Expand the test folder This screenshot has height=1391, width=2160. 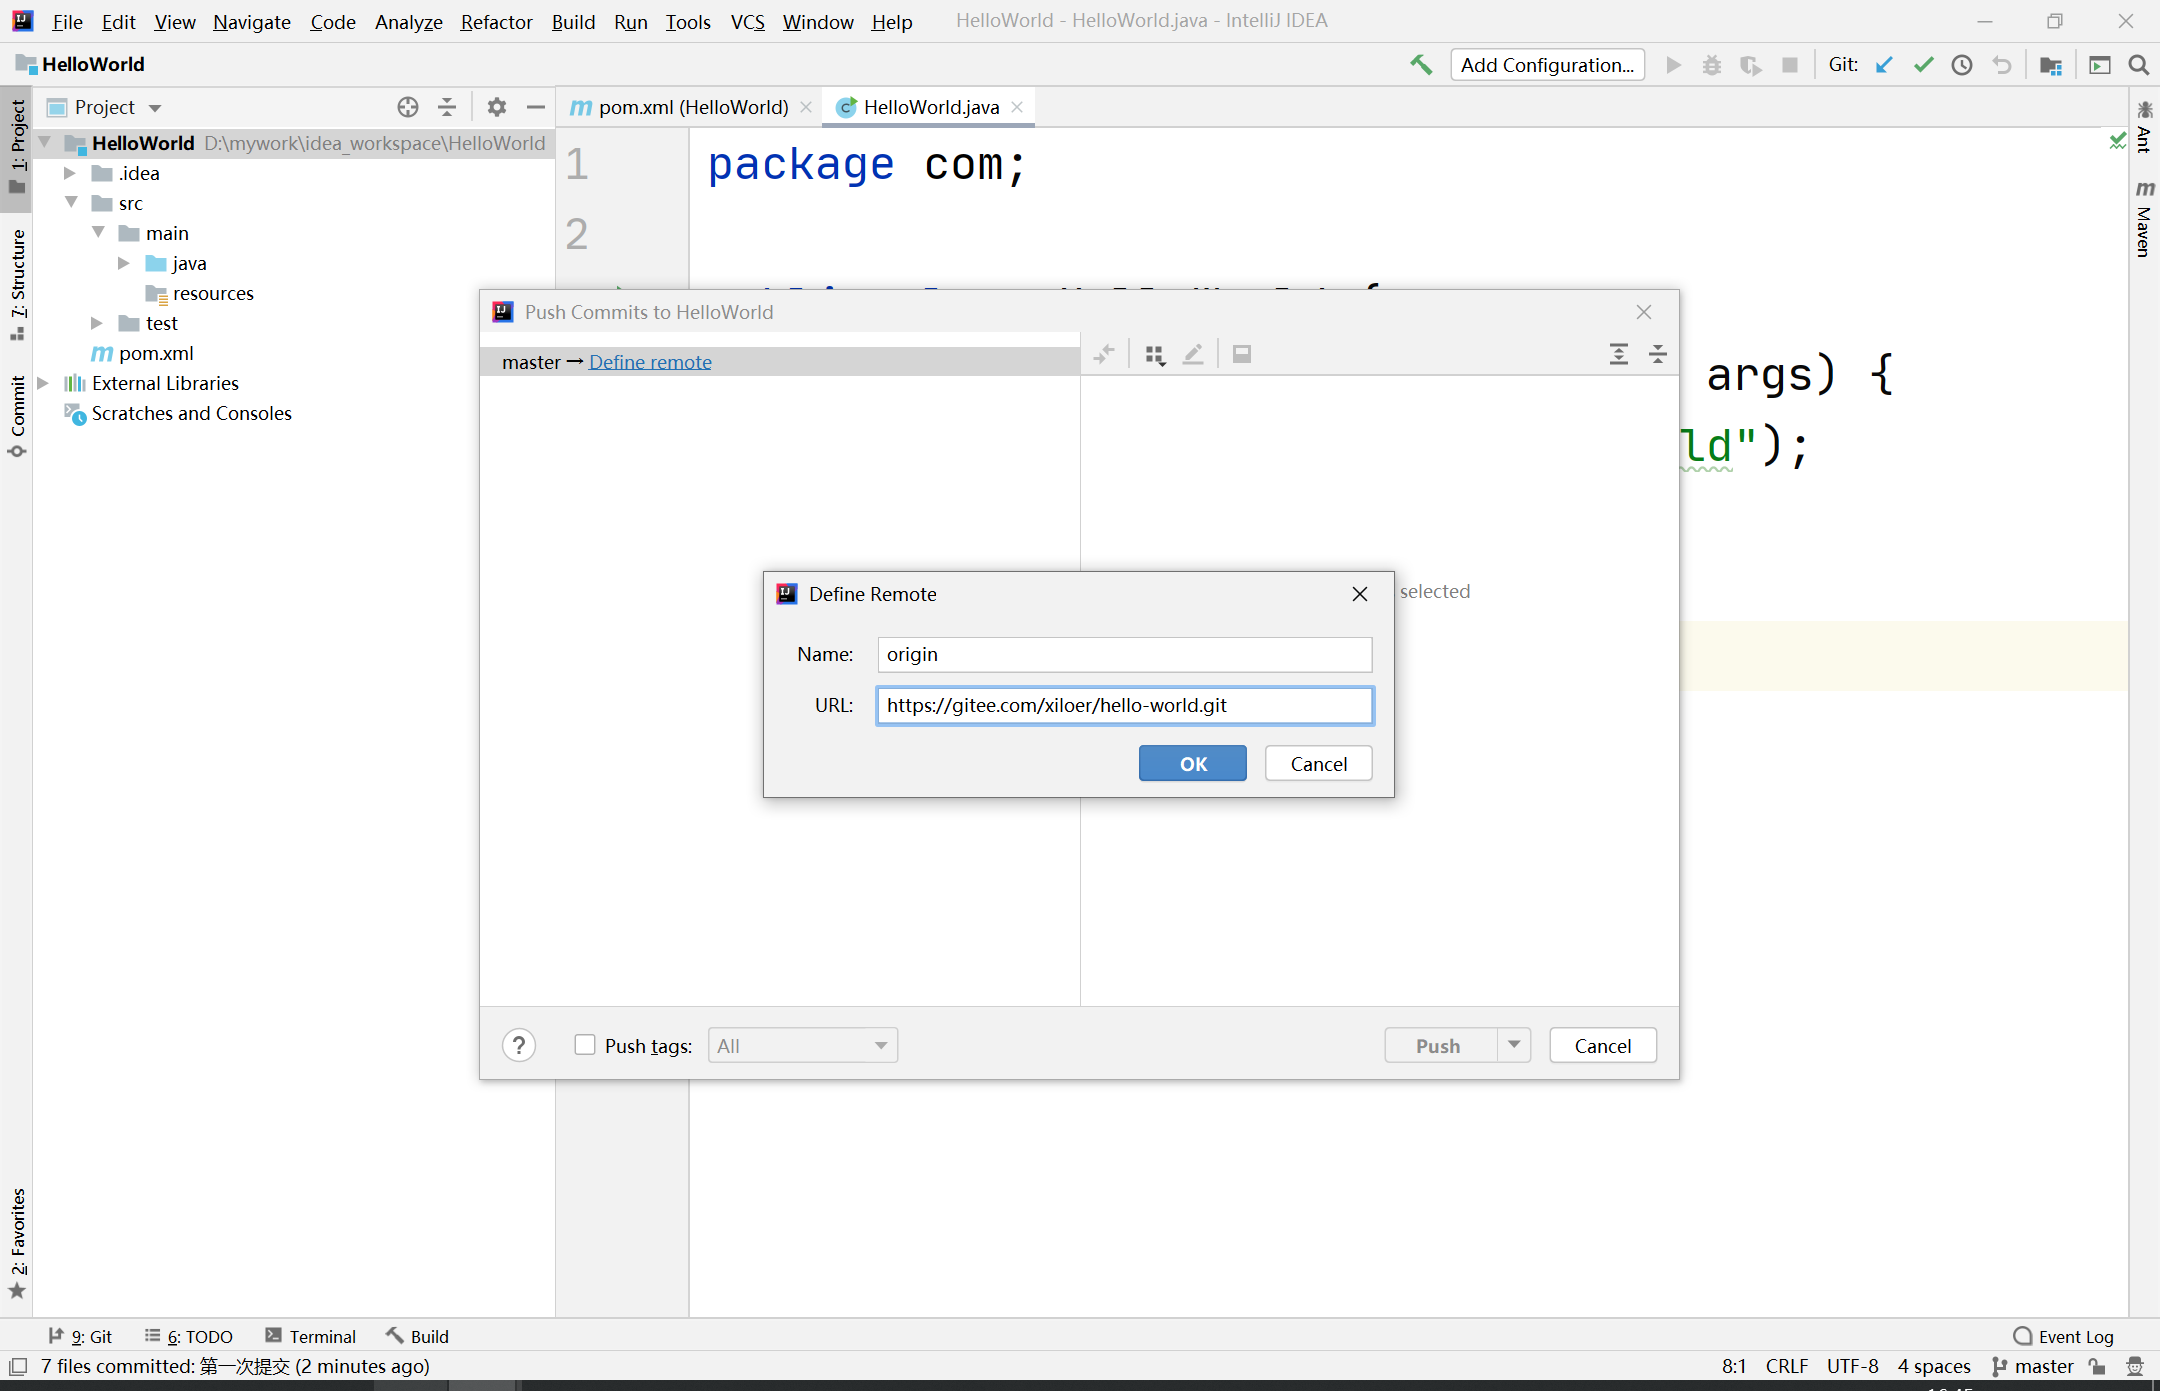[x=97, y=323]
